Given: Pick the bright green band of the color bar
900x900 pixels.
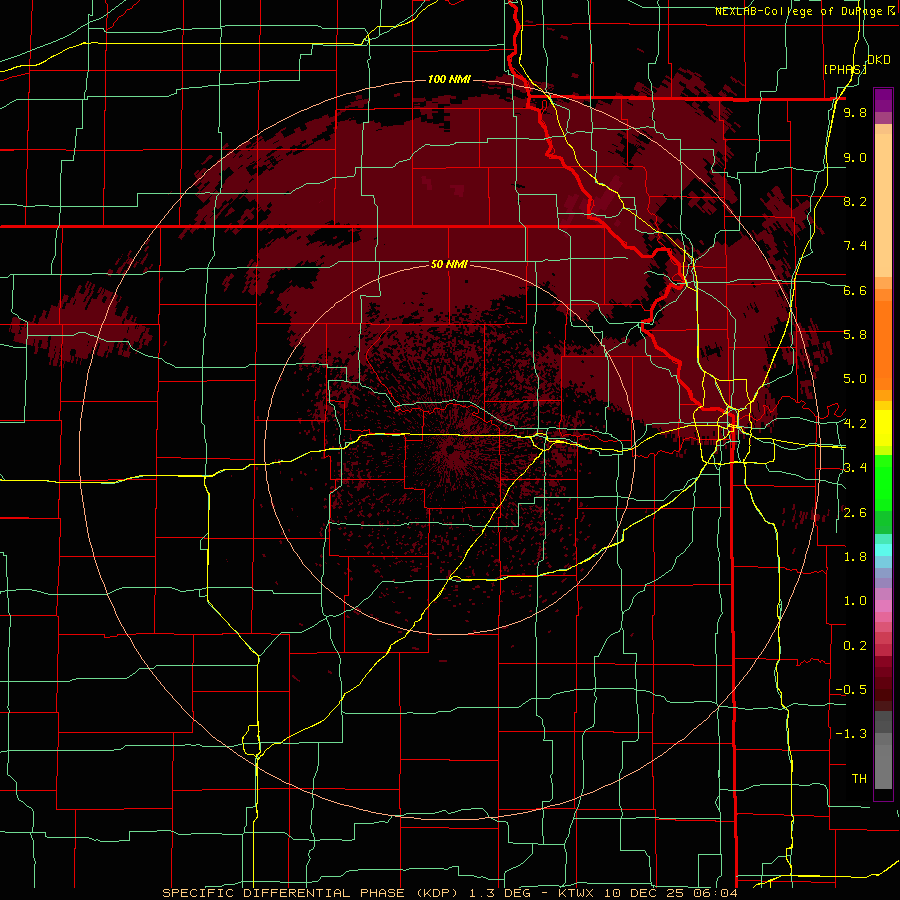Looking at the screenshot, I should pos(883,482).
